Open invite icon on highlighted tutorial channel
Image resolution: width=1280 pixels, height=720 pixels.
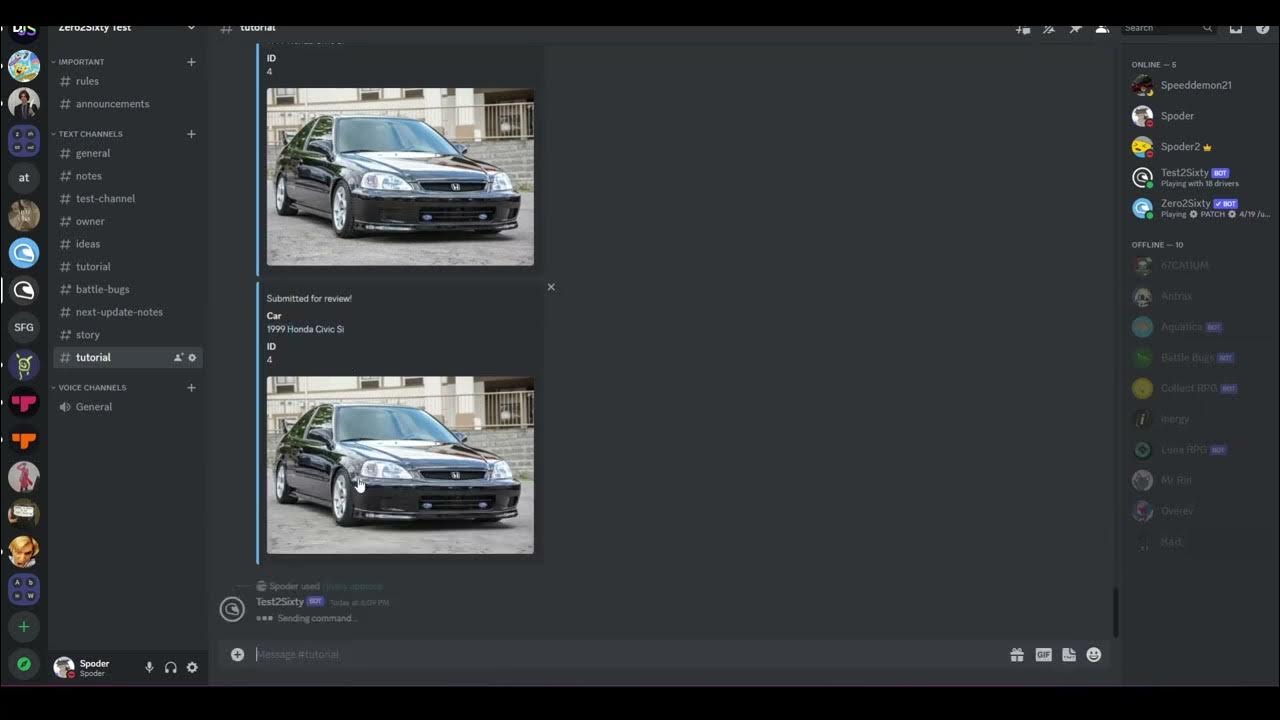[178, 358]
